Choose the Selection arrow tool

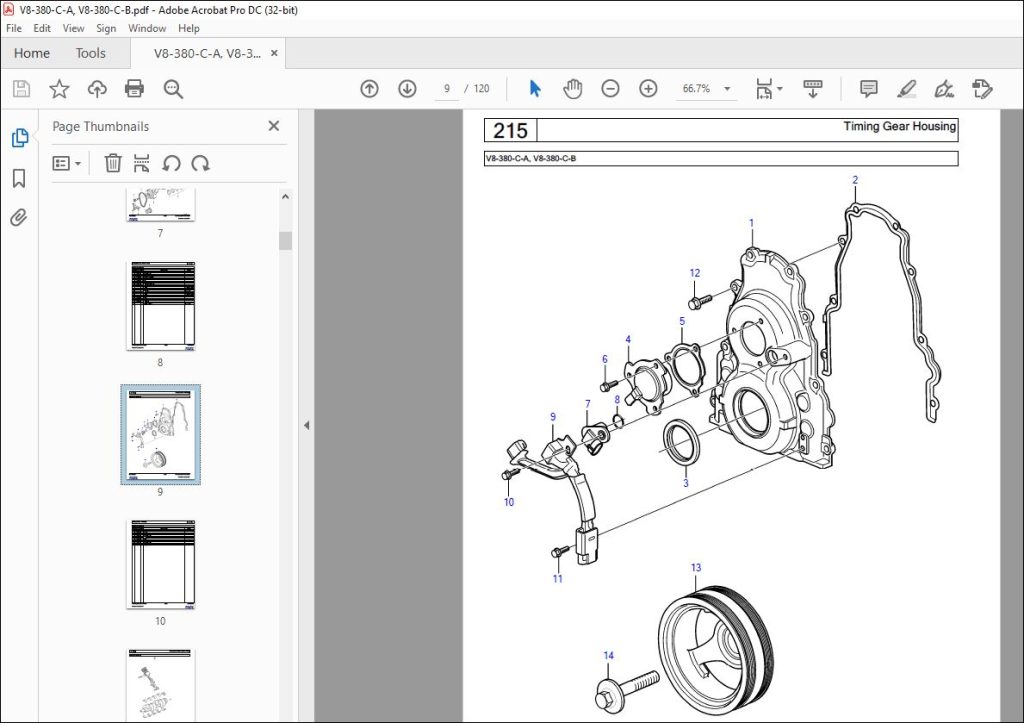pyautogui.click(x=535, y=89)
